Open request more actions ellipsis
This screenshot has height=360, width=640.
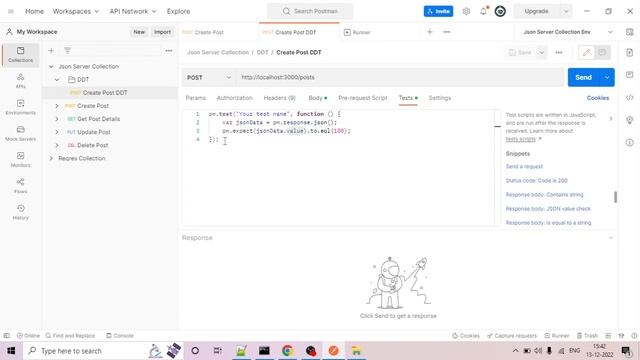point(558,52)
